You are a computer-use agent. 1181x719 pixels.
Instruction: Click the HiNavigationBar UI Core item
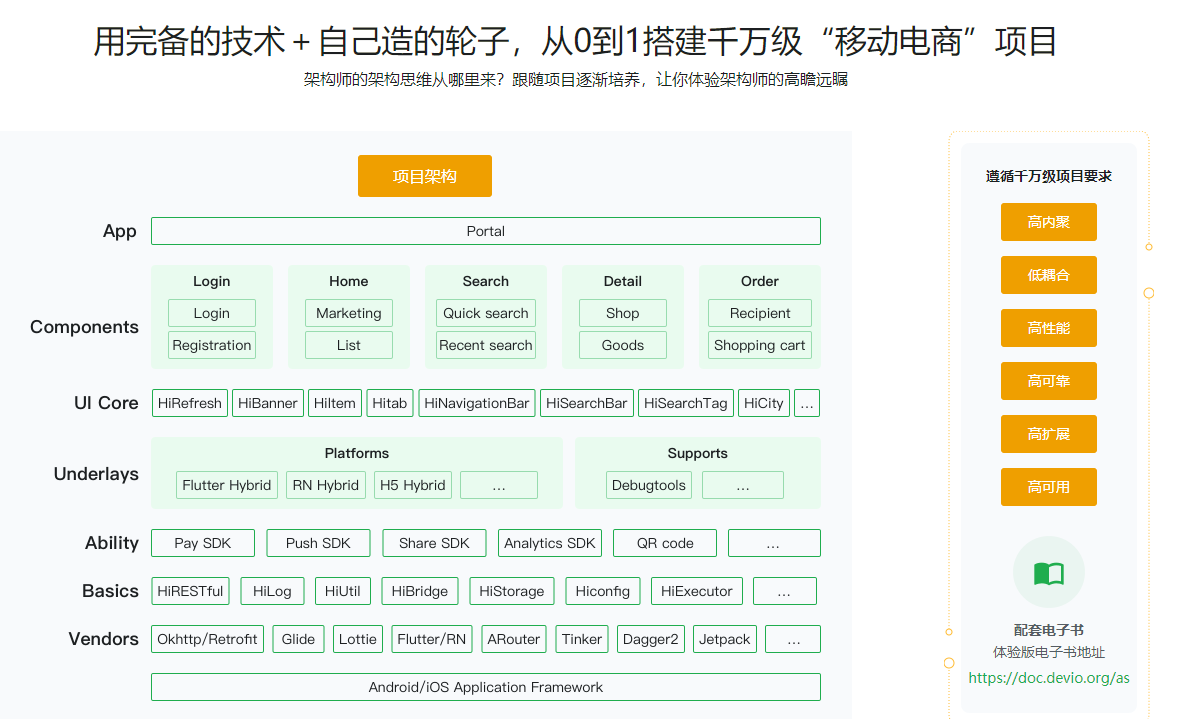[476, 403]
